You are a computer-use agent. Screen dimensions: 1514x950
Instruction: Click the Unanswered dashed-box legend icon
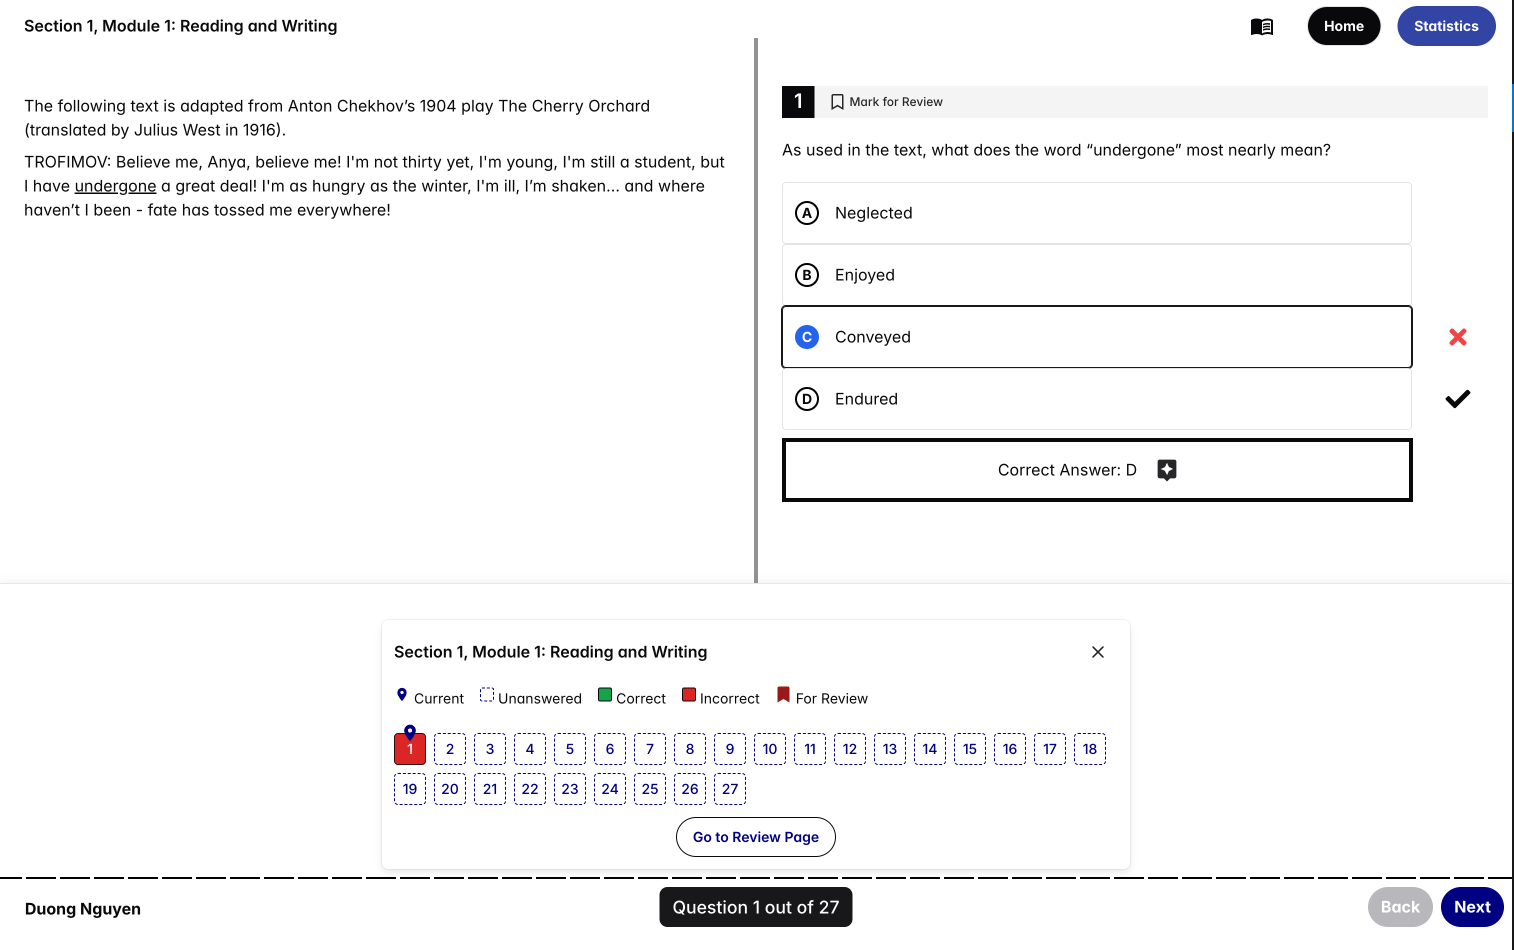[x=487, y=695]
